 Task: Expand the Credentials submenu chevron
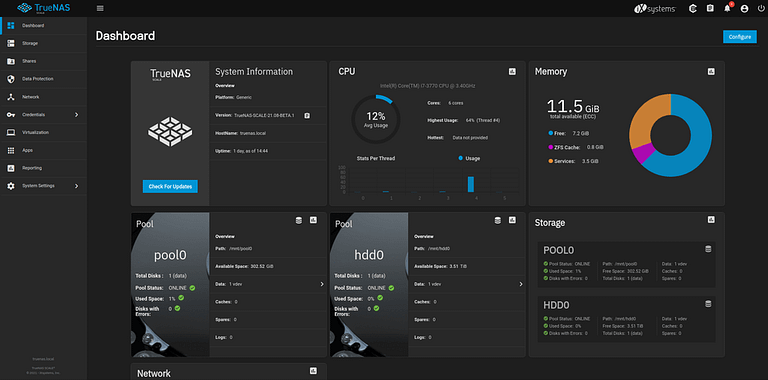click(76, 115)
